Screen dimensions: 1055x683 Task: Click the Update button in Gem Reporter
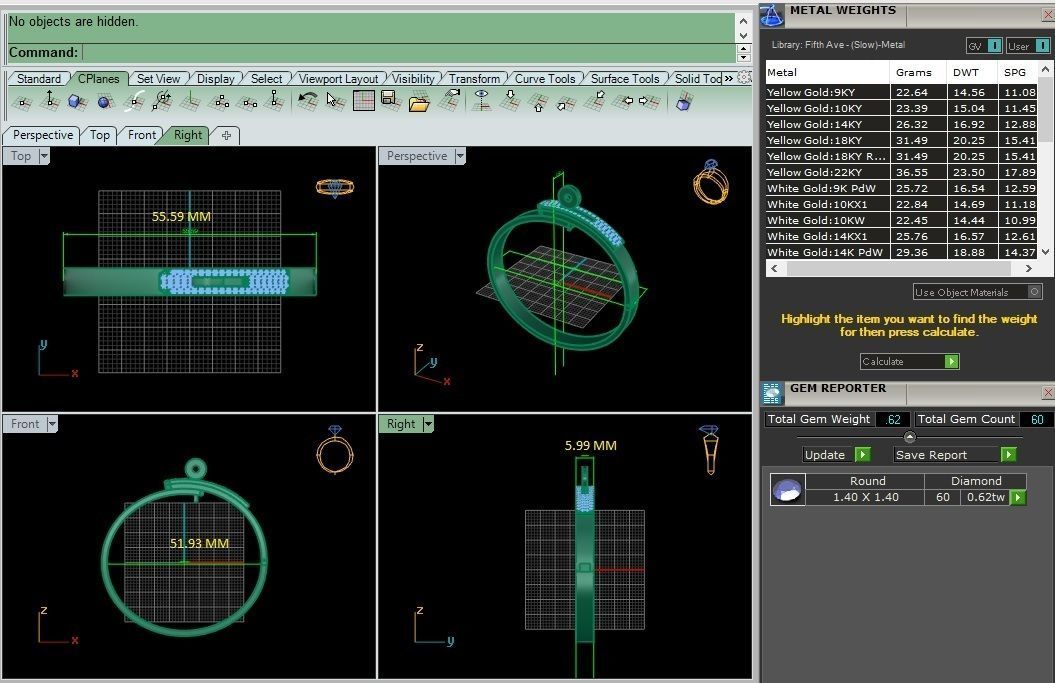(836, 455)
